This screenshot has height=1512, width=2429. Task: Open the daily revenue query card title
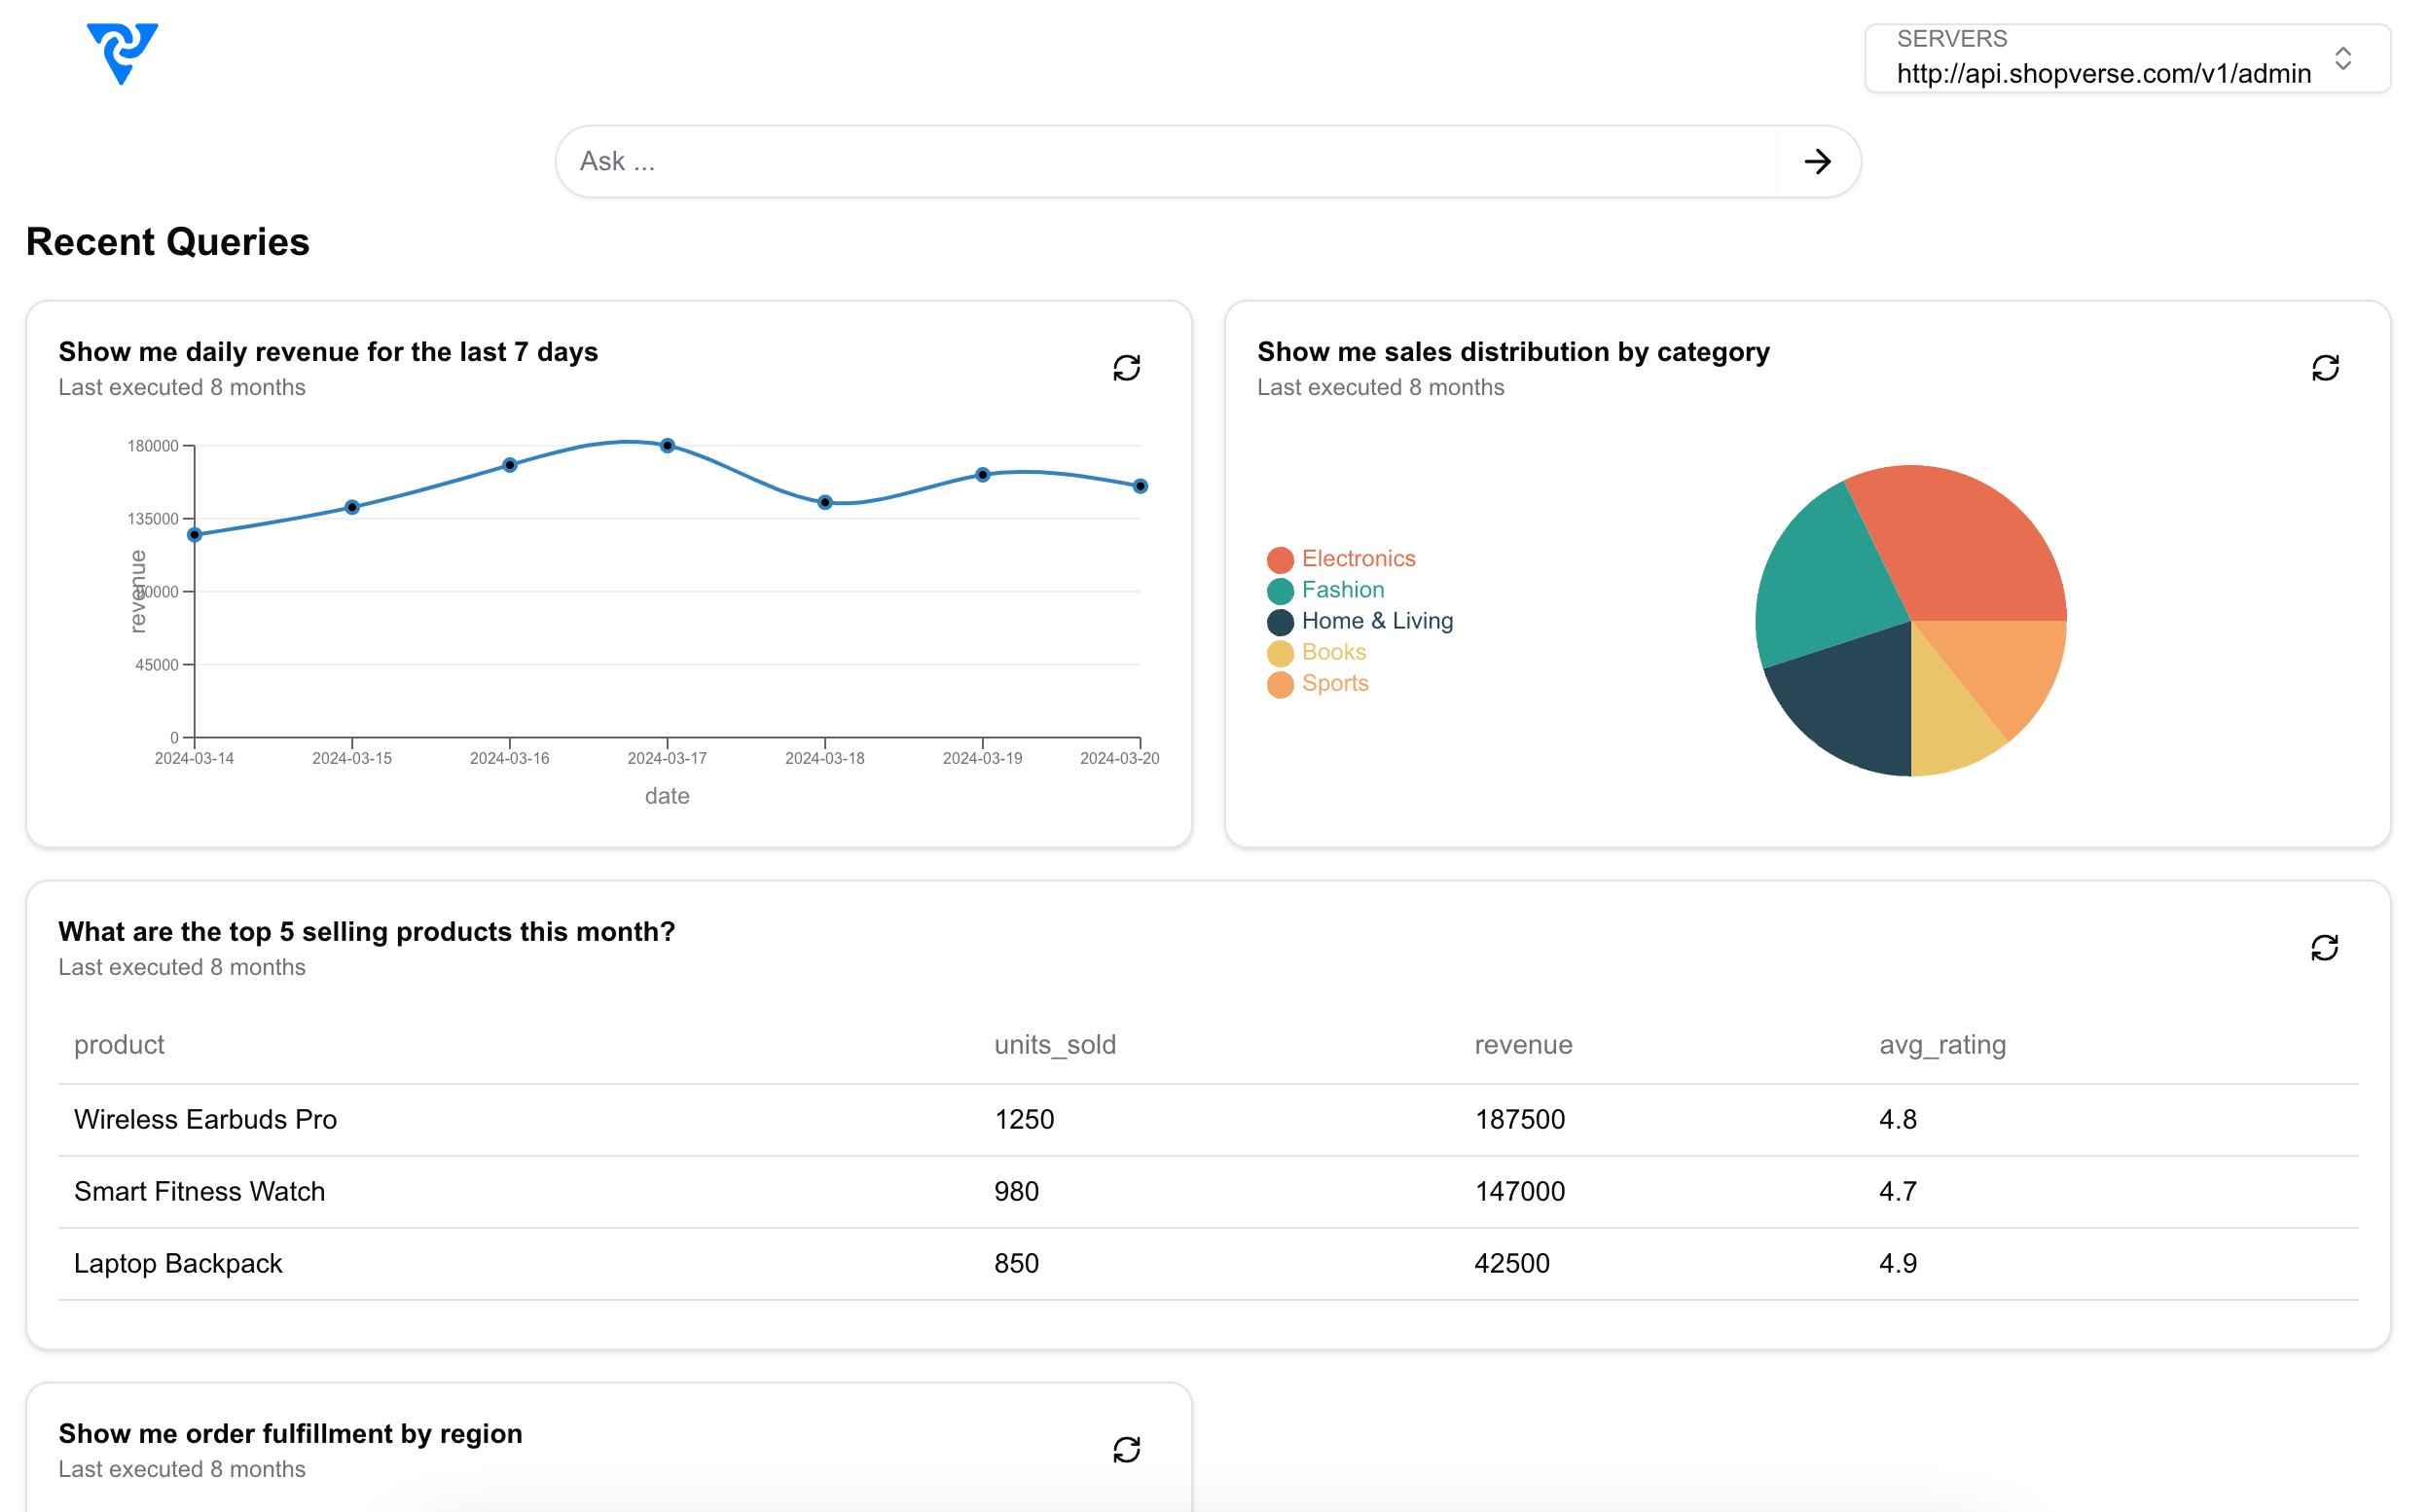pos(328,351)
